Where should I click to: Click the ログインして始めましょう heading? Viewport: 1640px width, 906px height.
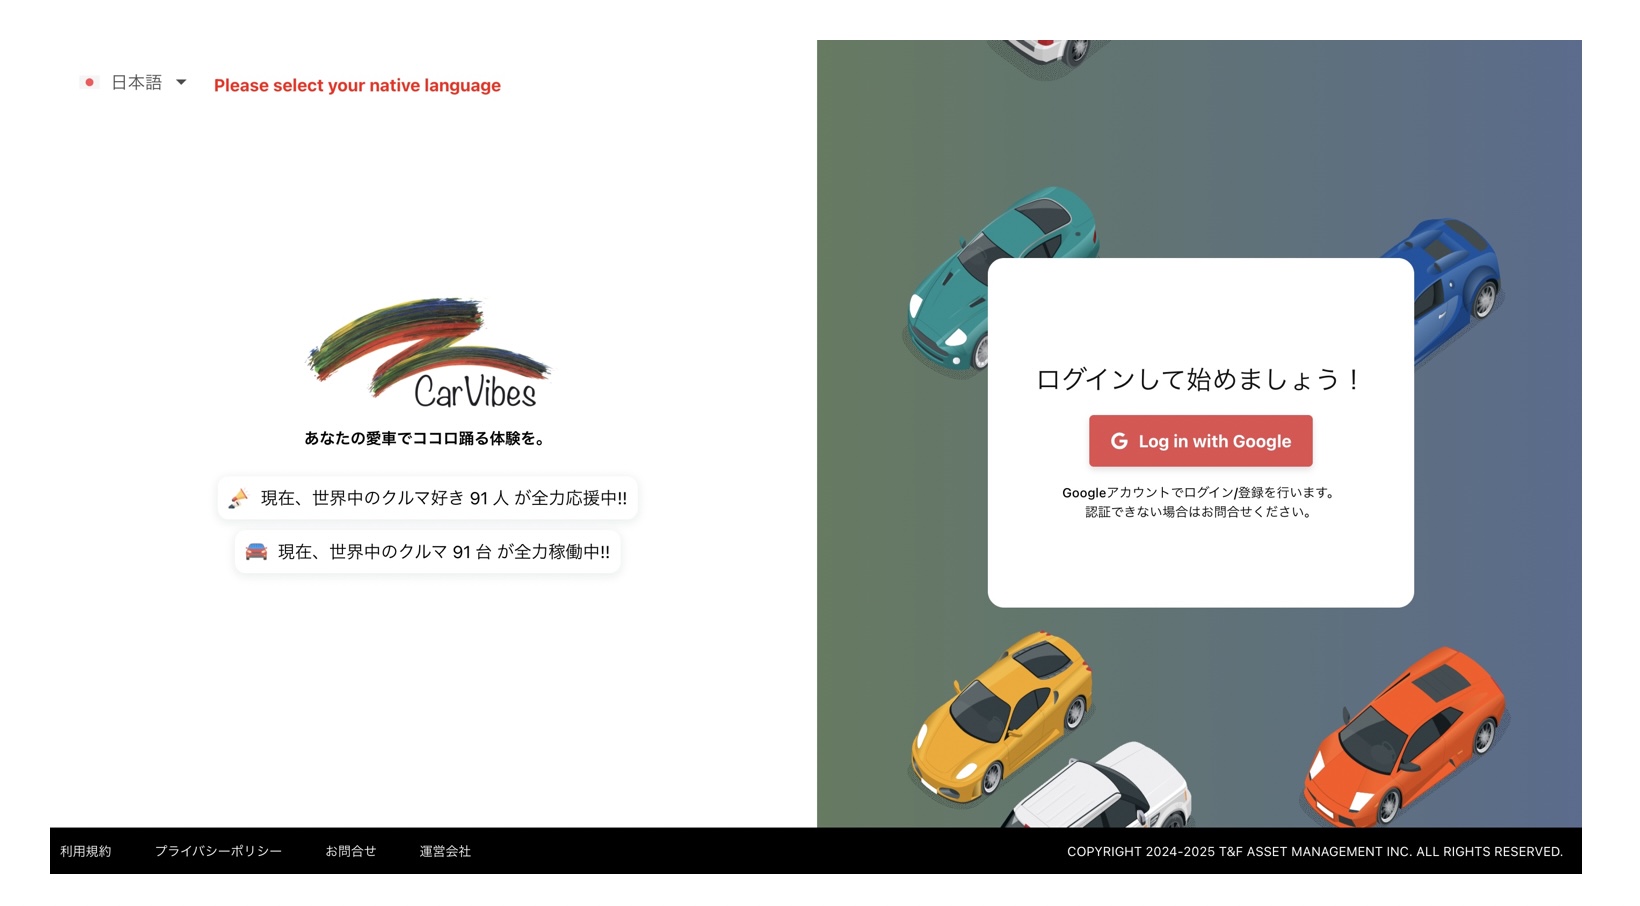pos(1200,380)
